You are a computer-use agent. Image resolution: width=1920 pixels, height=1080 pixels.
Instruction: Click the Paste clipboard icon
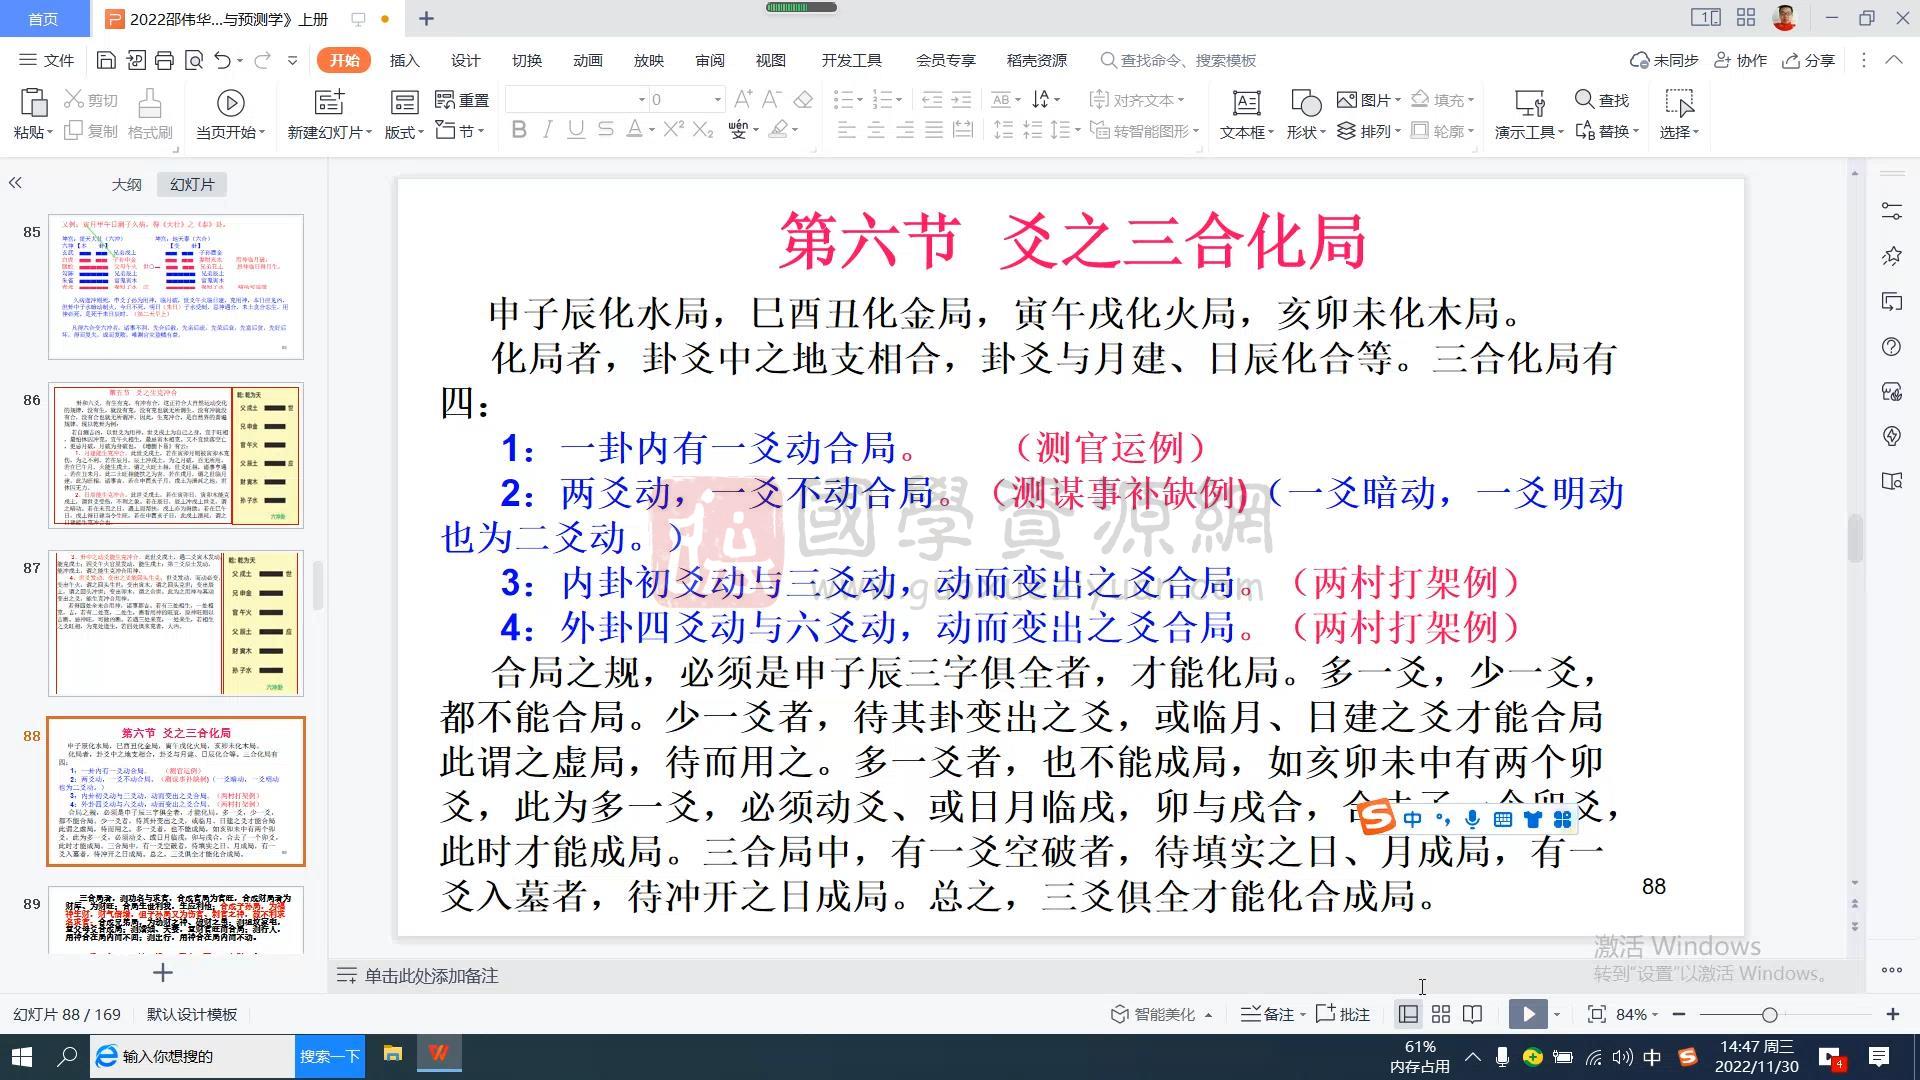tap(33, 102)
